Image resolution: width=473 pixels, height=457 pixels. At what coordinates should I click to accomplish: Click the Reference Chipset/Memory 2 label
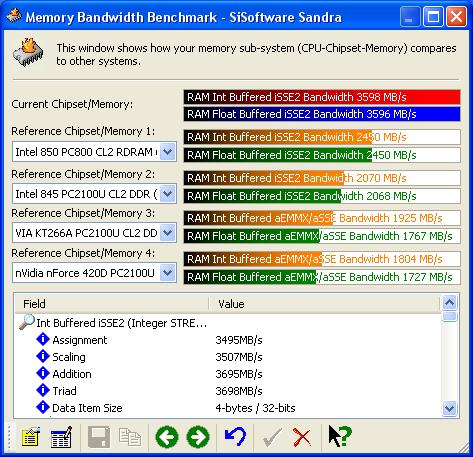[83, 174]
